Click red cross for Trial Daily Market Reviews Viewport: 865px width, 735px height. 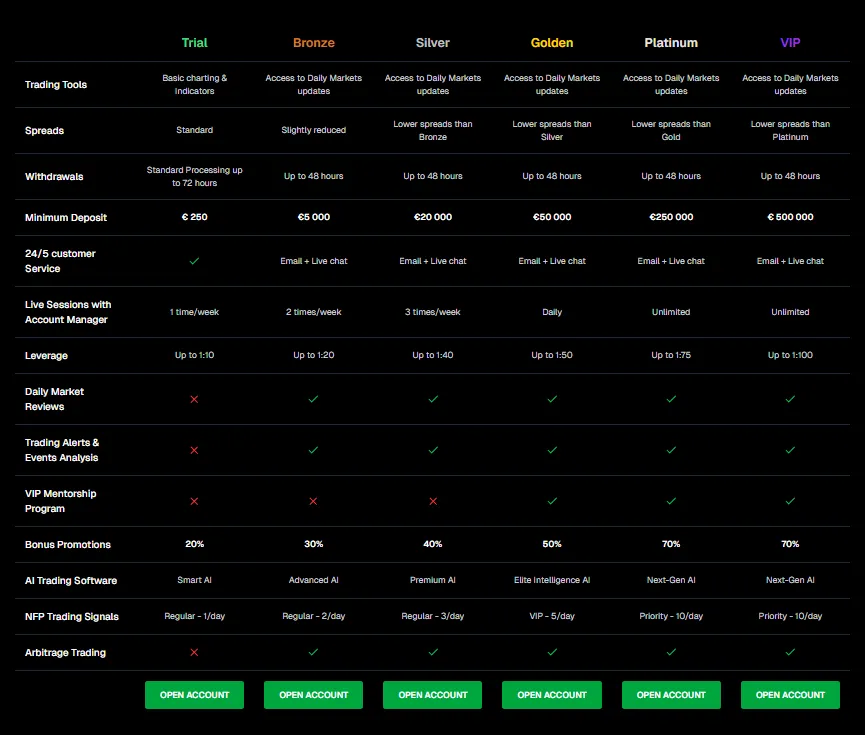tap(194, 399)
